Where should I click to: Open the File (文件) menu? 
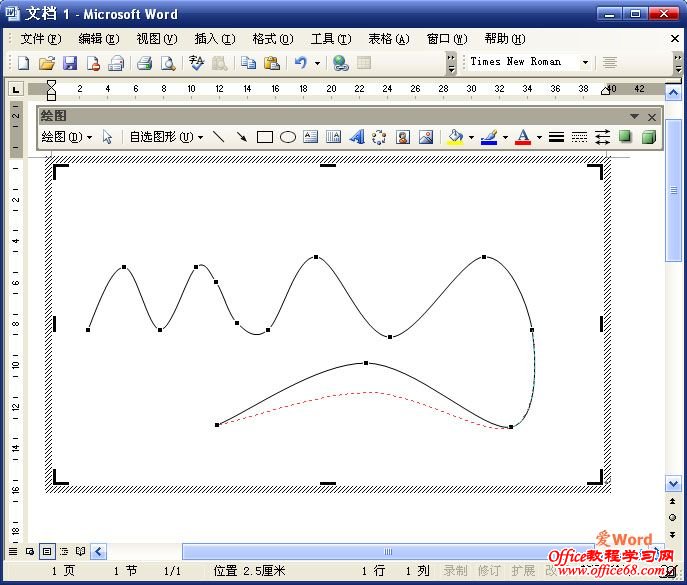[x=41, y=39]
